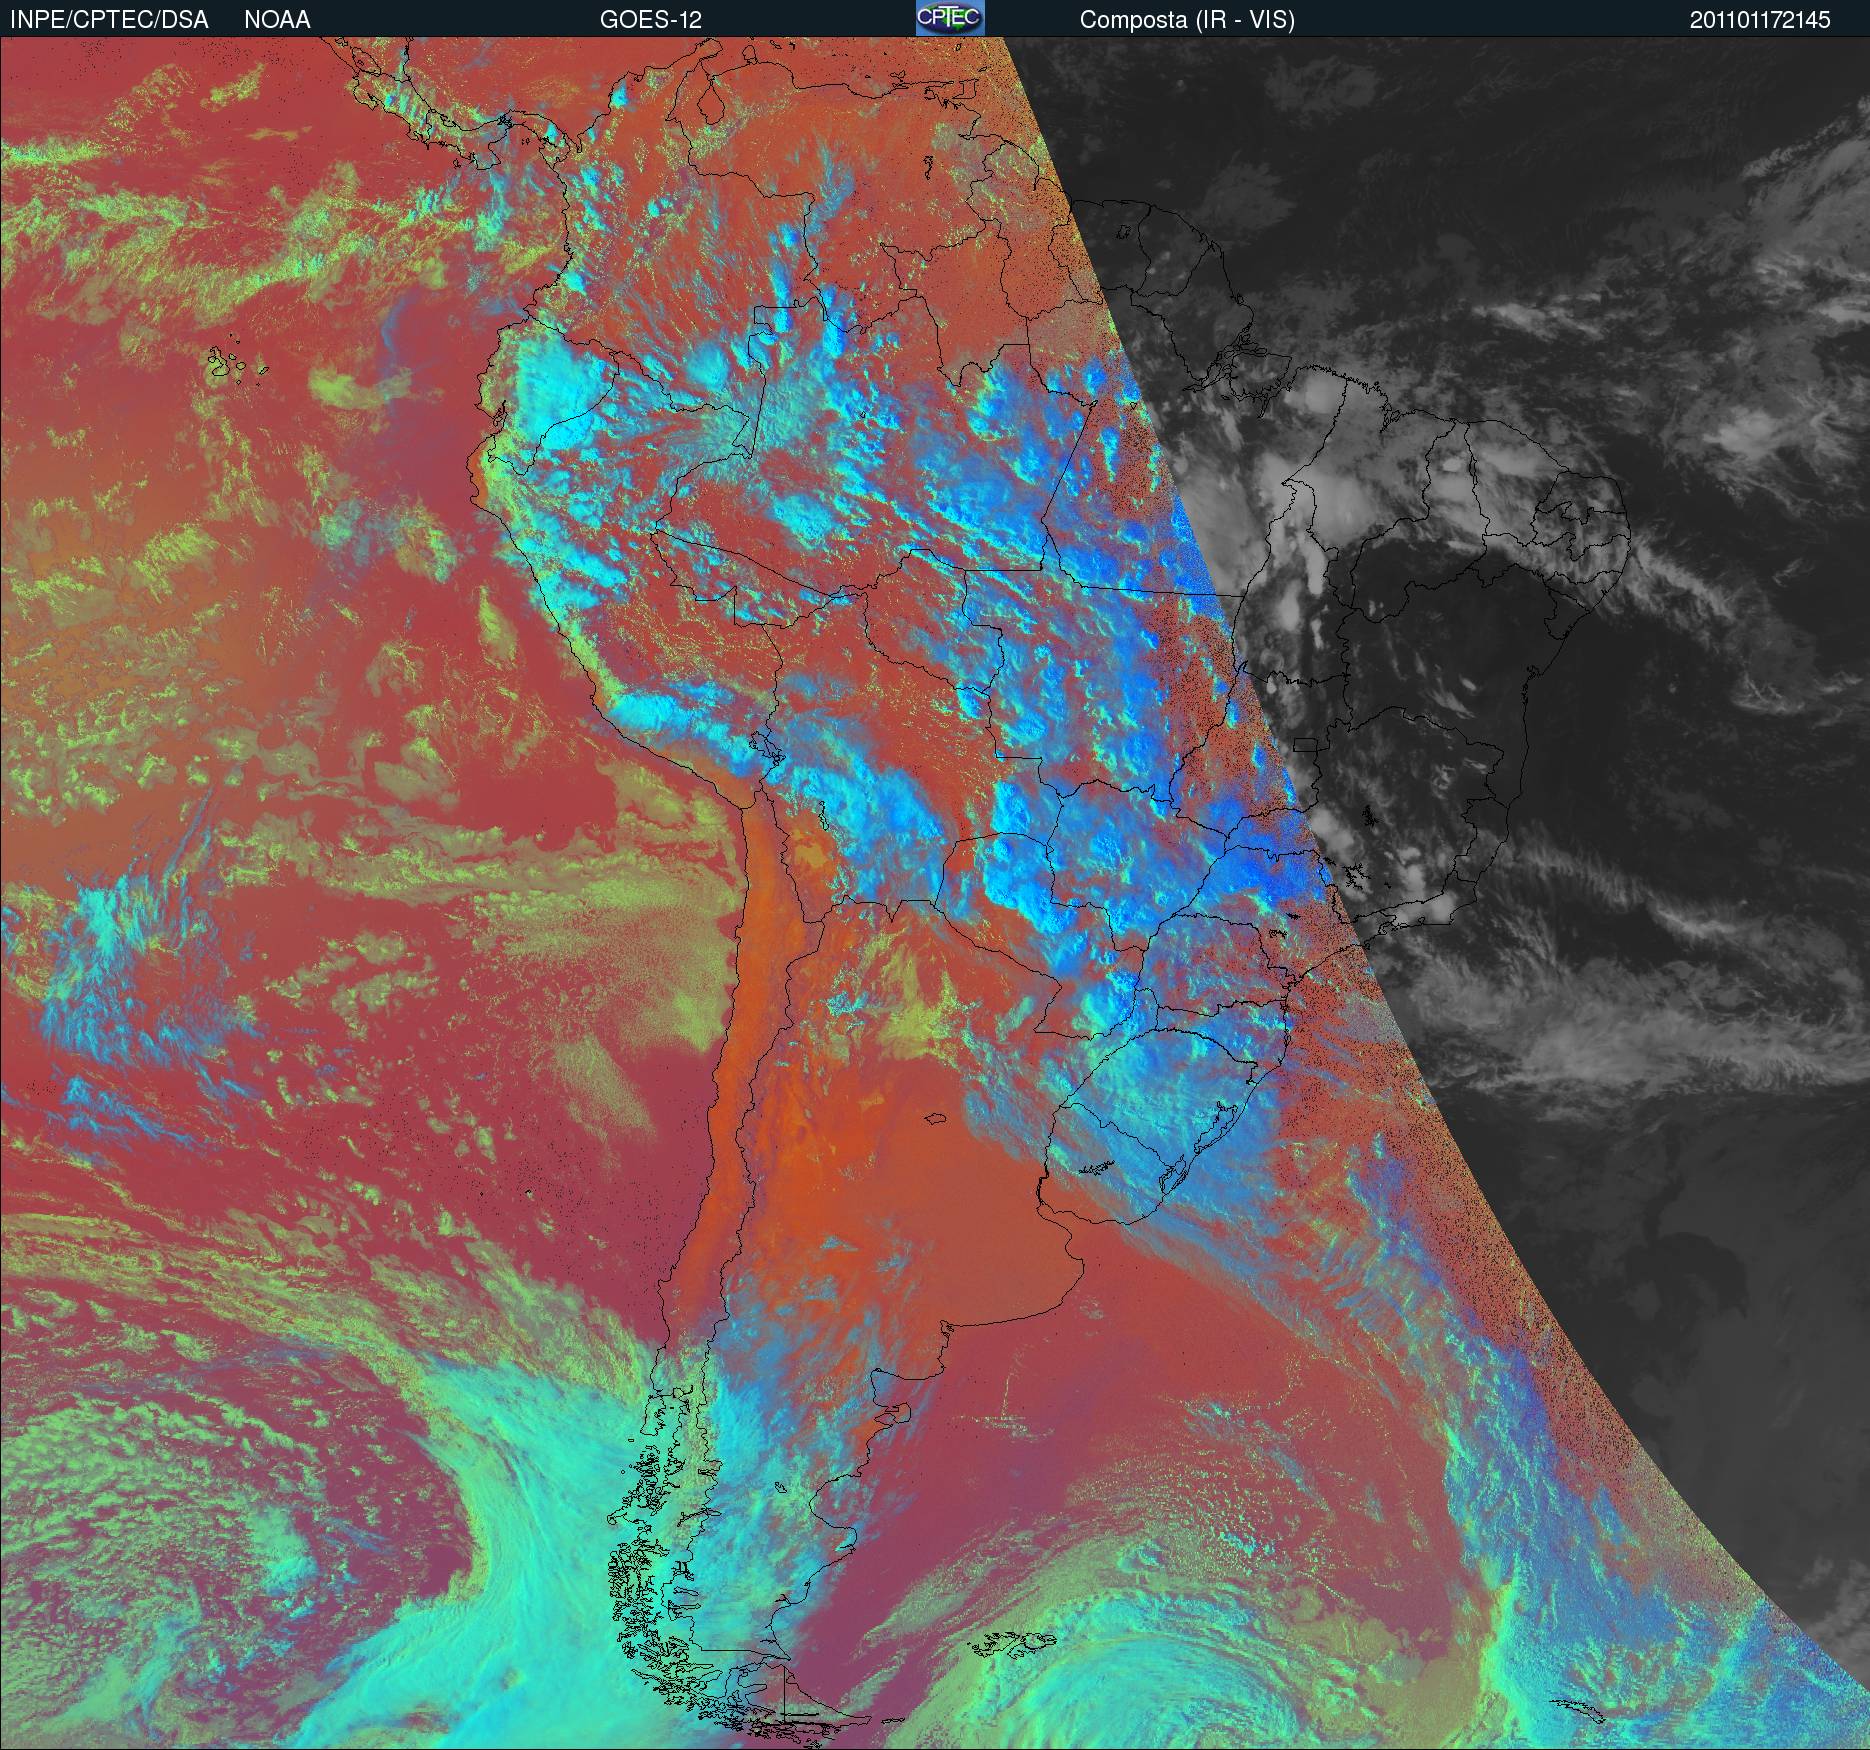The image size is (1870, 1750).
Task: Click the NOAA label in the header
Action: [277, 20]
